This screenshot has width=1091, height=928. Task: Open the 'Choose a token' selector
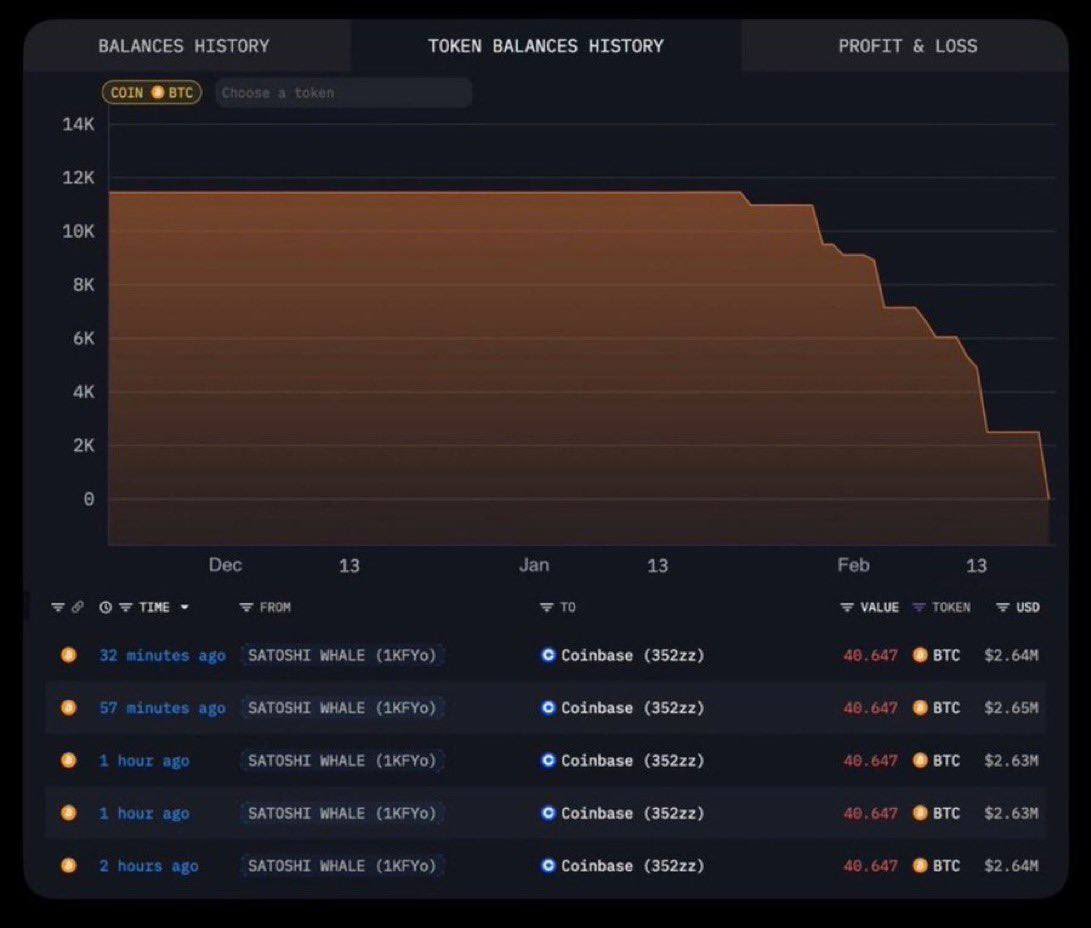click(x=343, y=92)
